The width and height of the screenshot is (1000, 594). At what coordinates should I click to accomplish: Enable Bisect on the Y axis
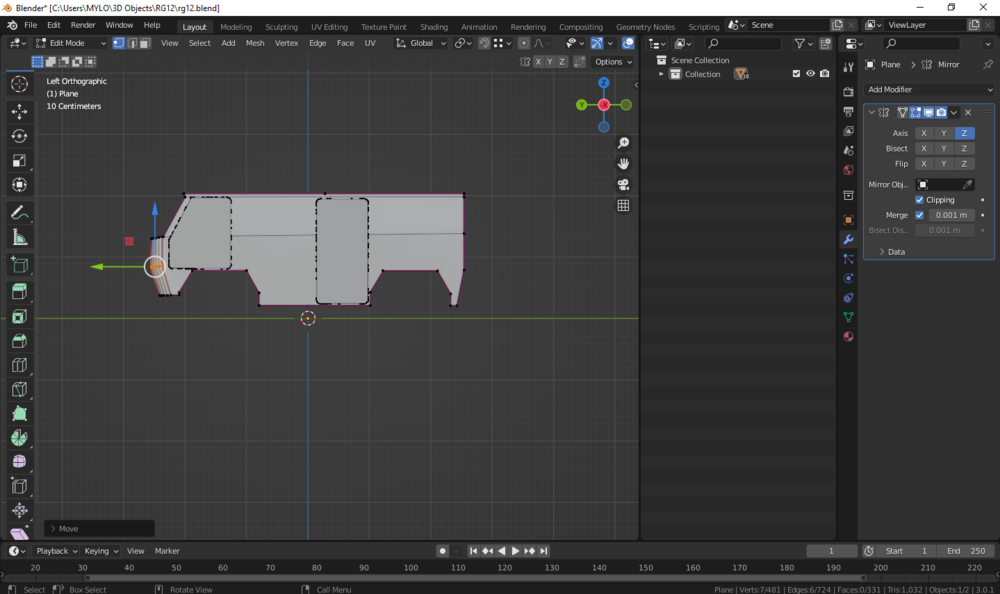pos(944,148)
